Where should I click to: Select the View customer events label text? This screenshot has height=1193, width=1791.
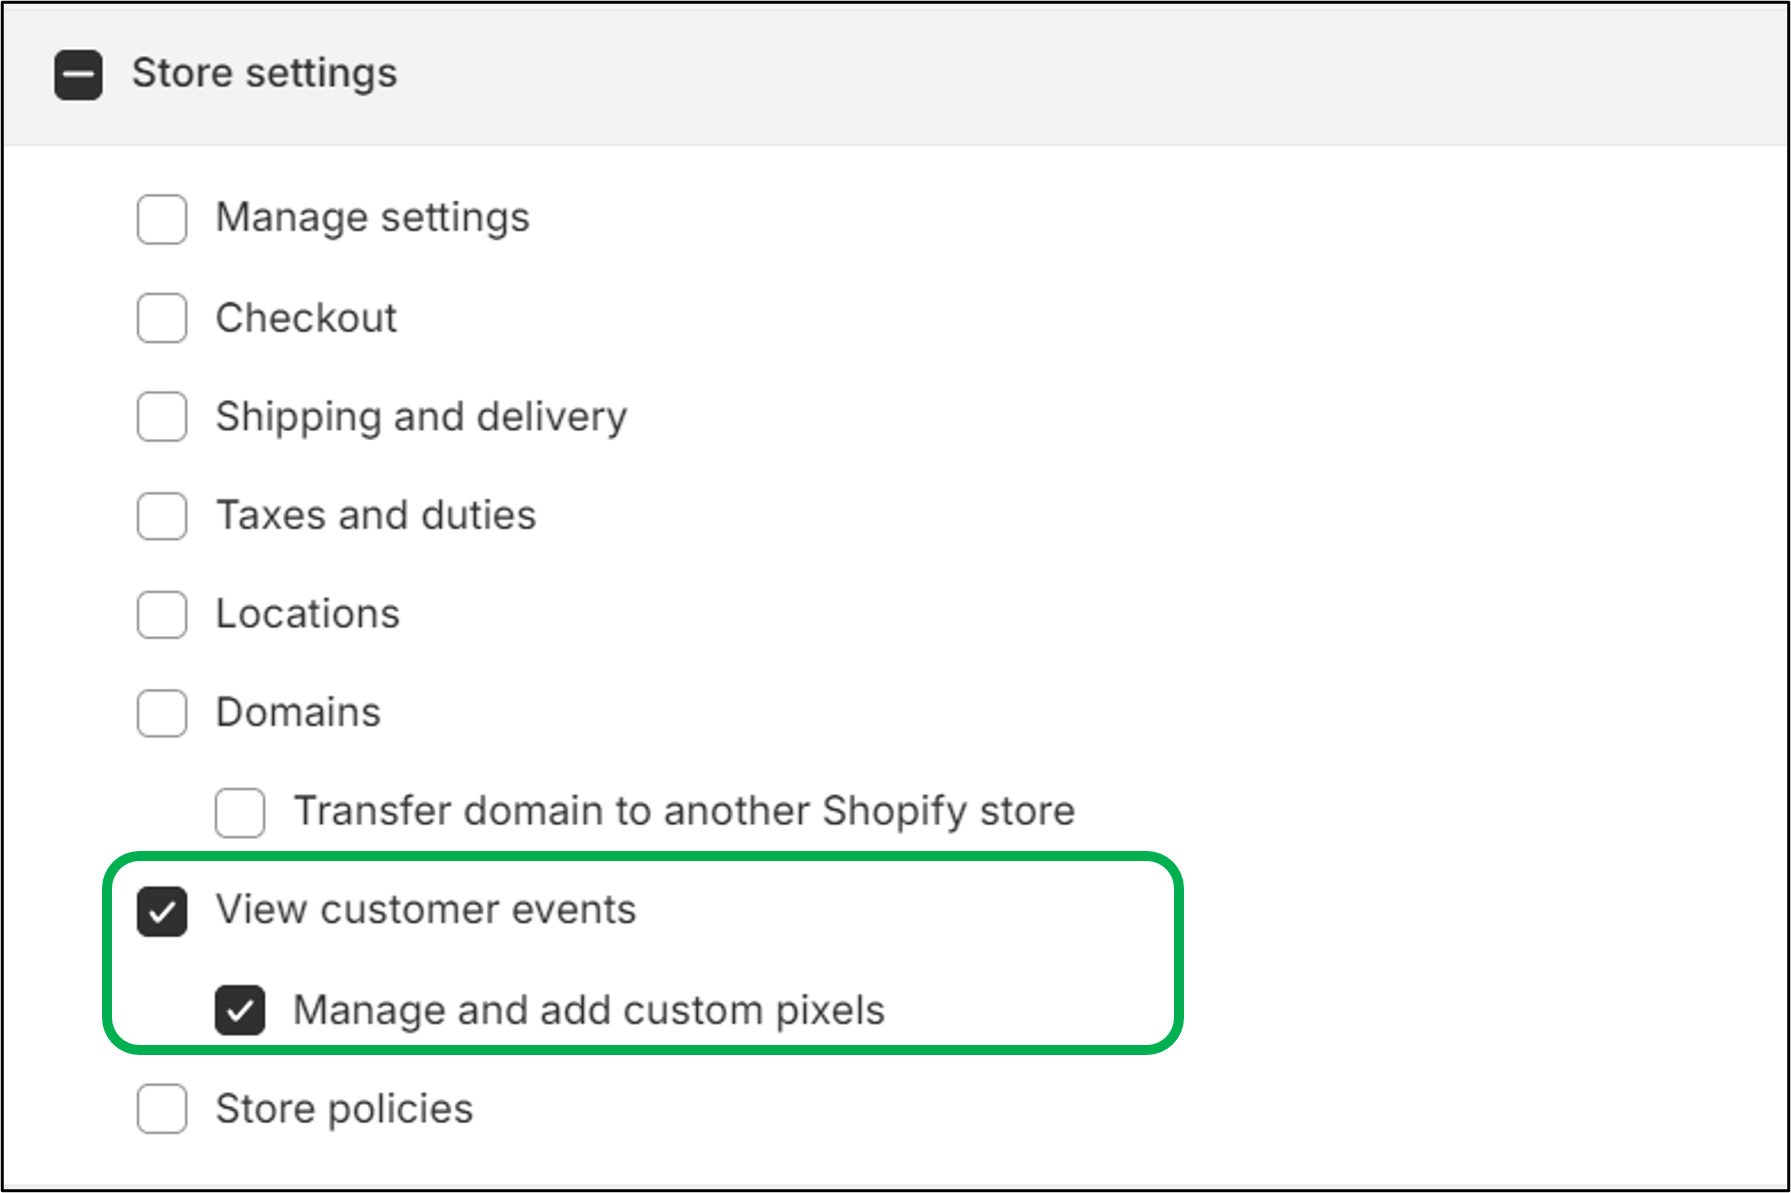tap(427, 909)
